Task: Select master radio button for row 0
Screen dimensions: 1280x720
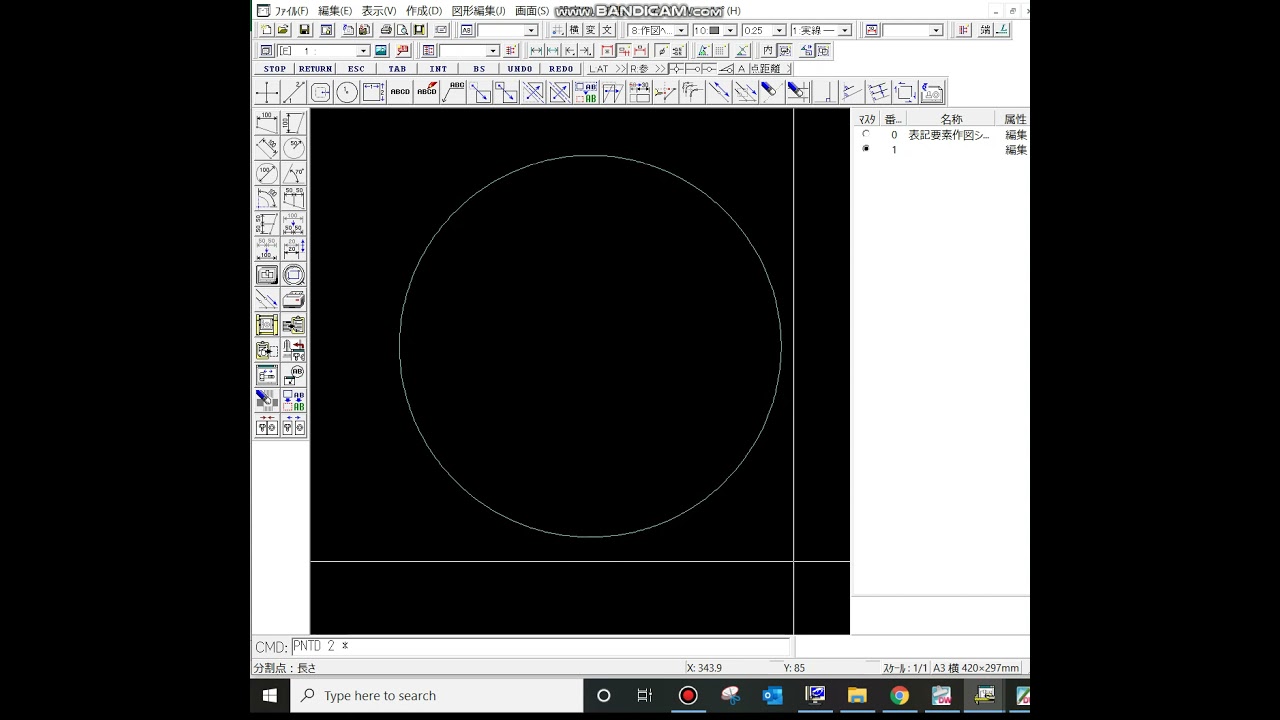Action: click(x=866, y=134)
